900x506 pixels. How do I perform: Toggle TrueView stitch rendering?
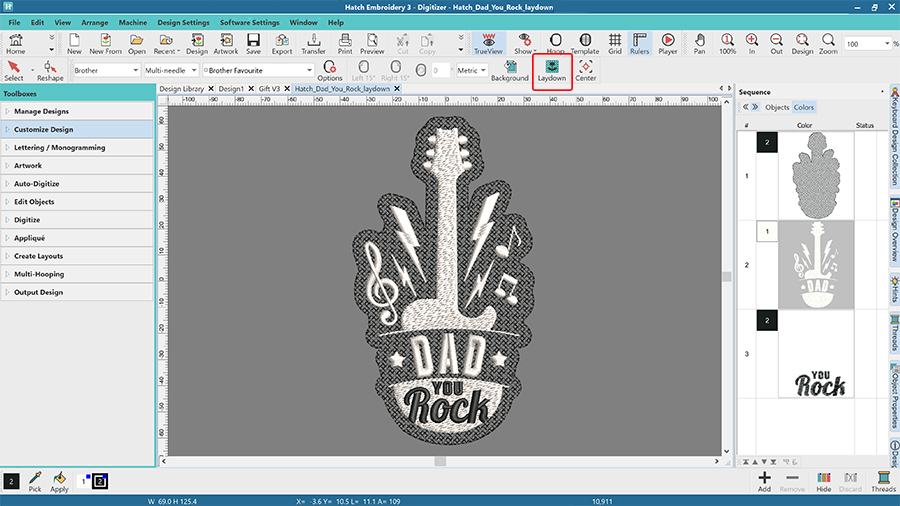(x=488, y=43)
